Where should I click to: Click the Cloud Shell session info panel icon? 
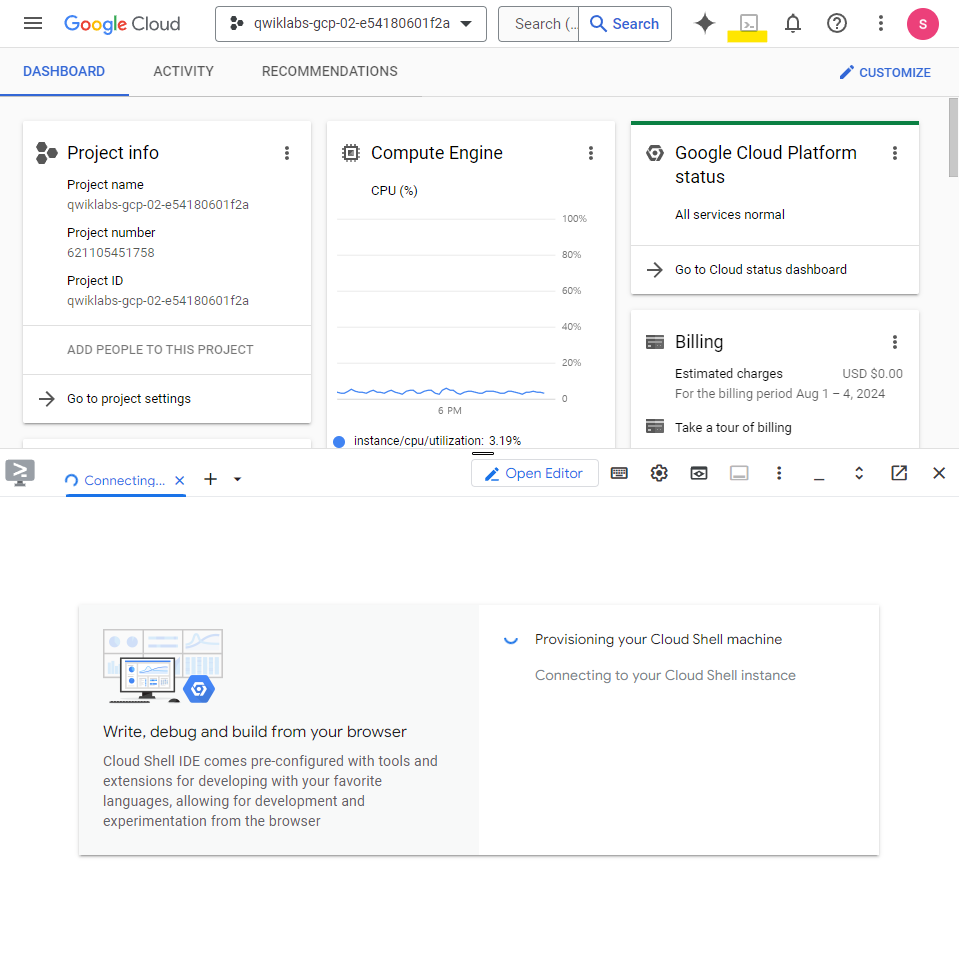[x=739, y=473]
